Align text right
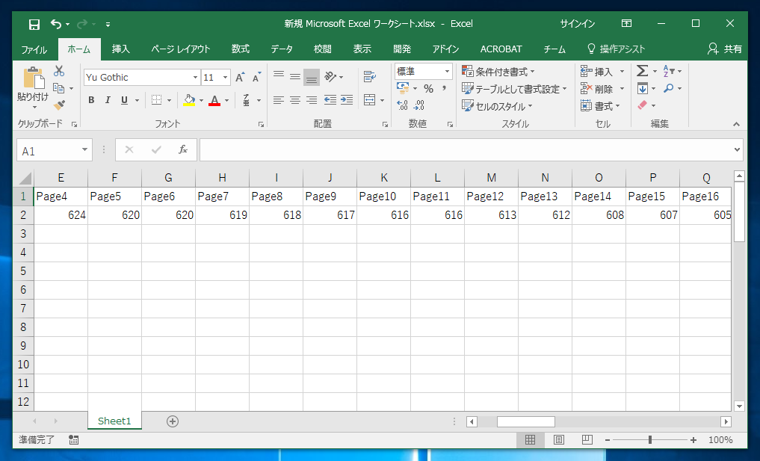 coord(311,100)
